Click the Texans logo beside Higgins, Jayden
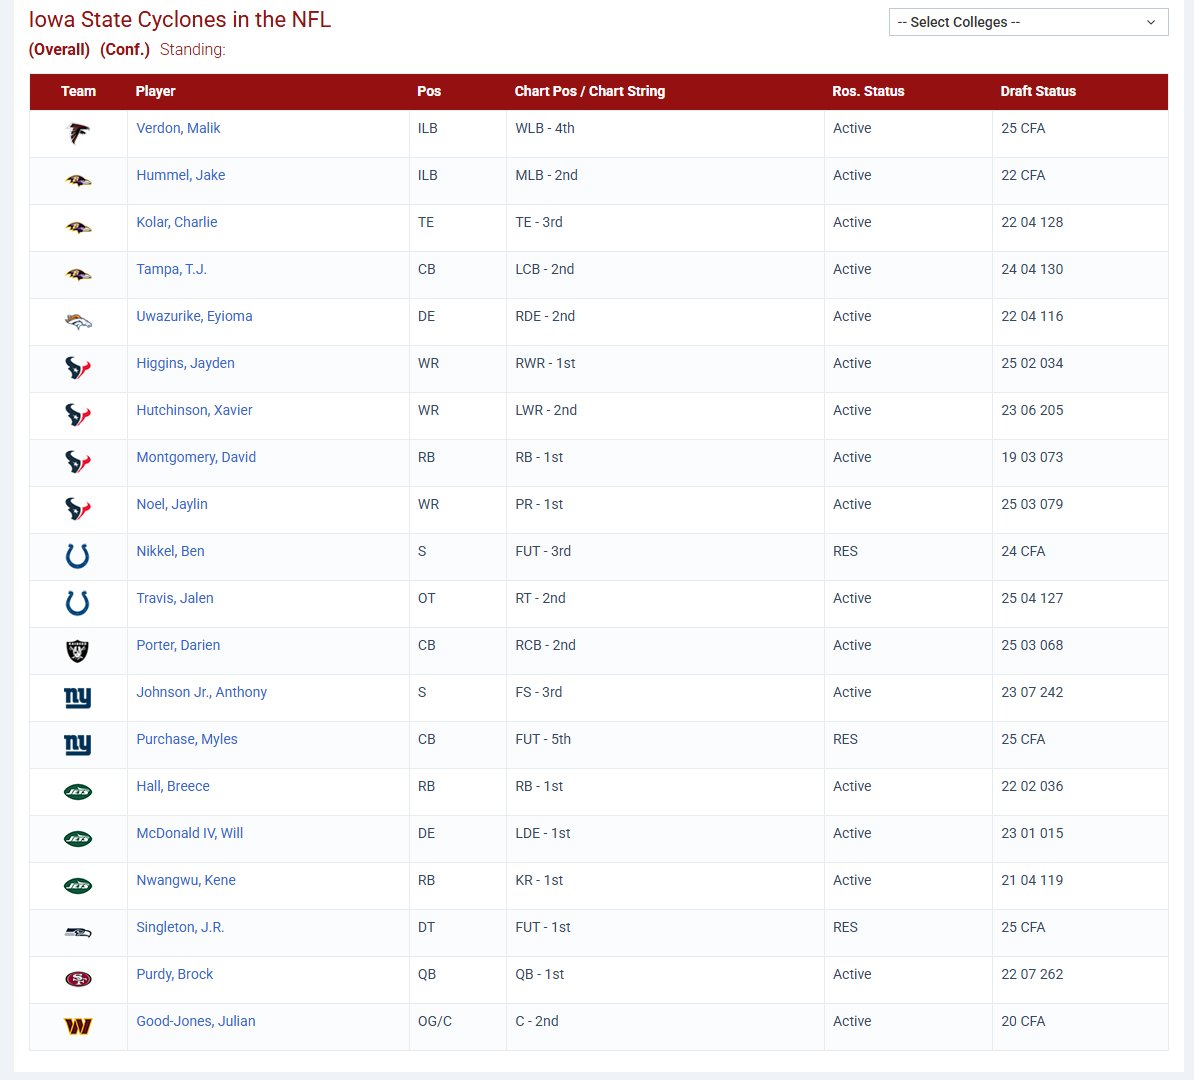Image resolution: width=1194 pixels, height=1080 pixels. pos(78,369)
